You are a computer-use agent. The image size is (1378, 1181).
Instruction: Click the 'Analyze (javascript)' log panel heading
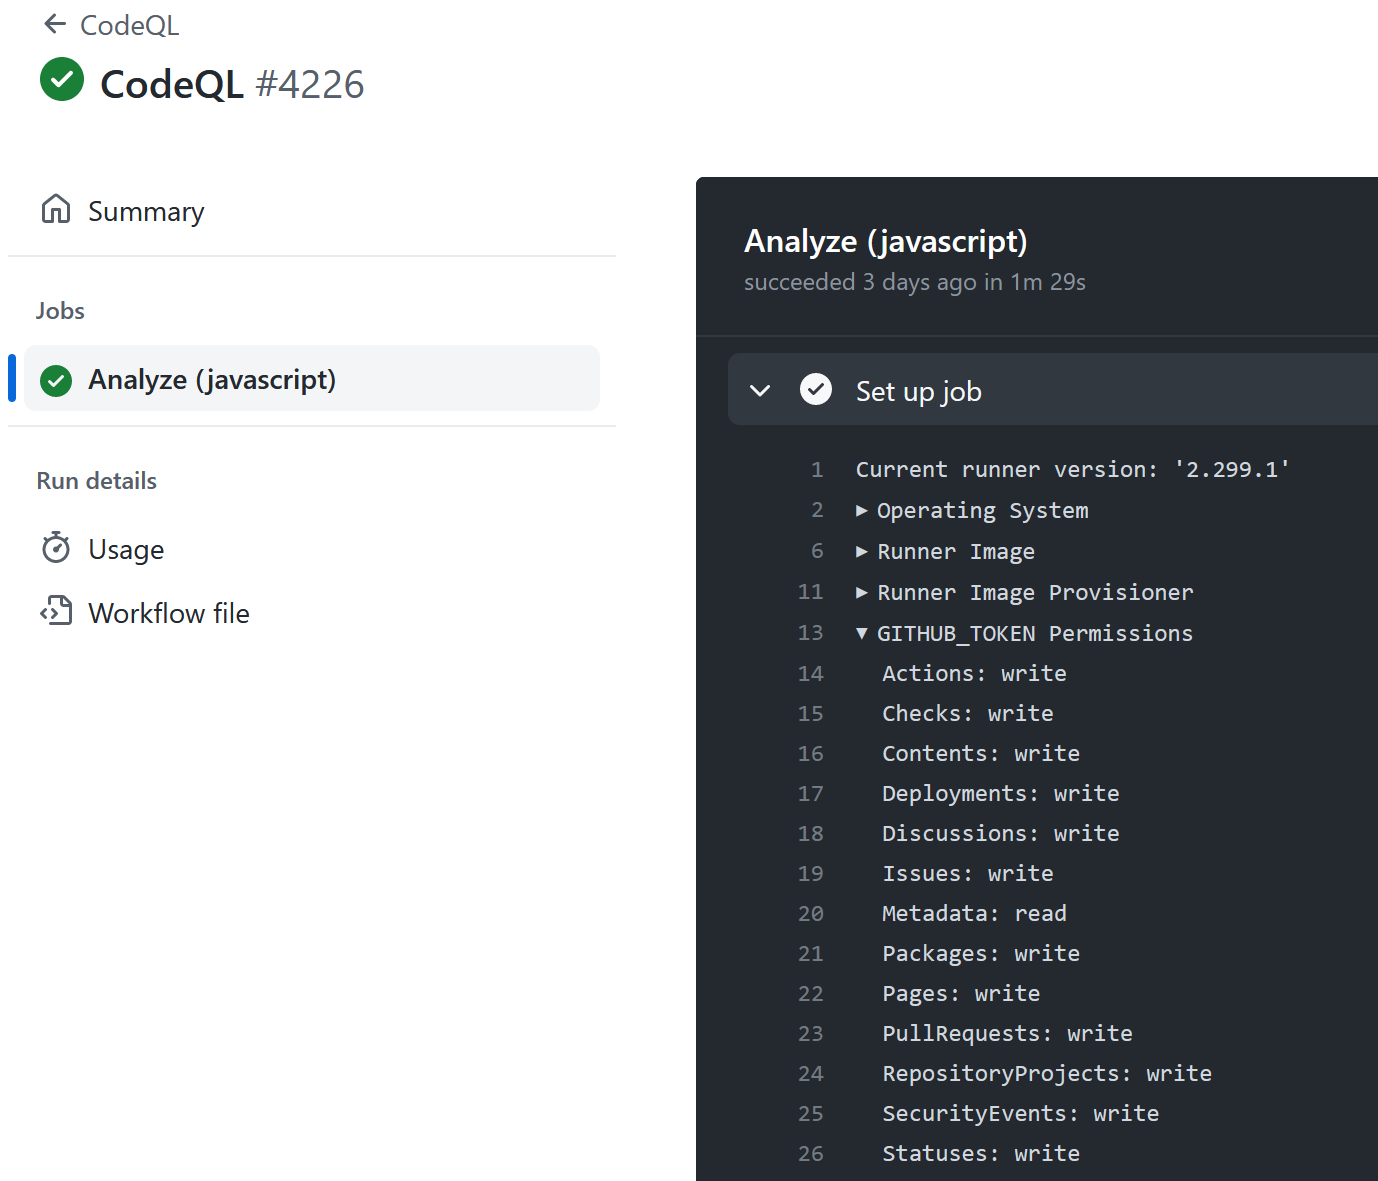coord(886,241)
